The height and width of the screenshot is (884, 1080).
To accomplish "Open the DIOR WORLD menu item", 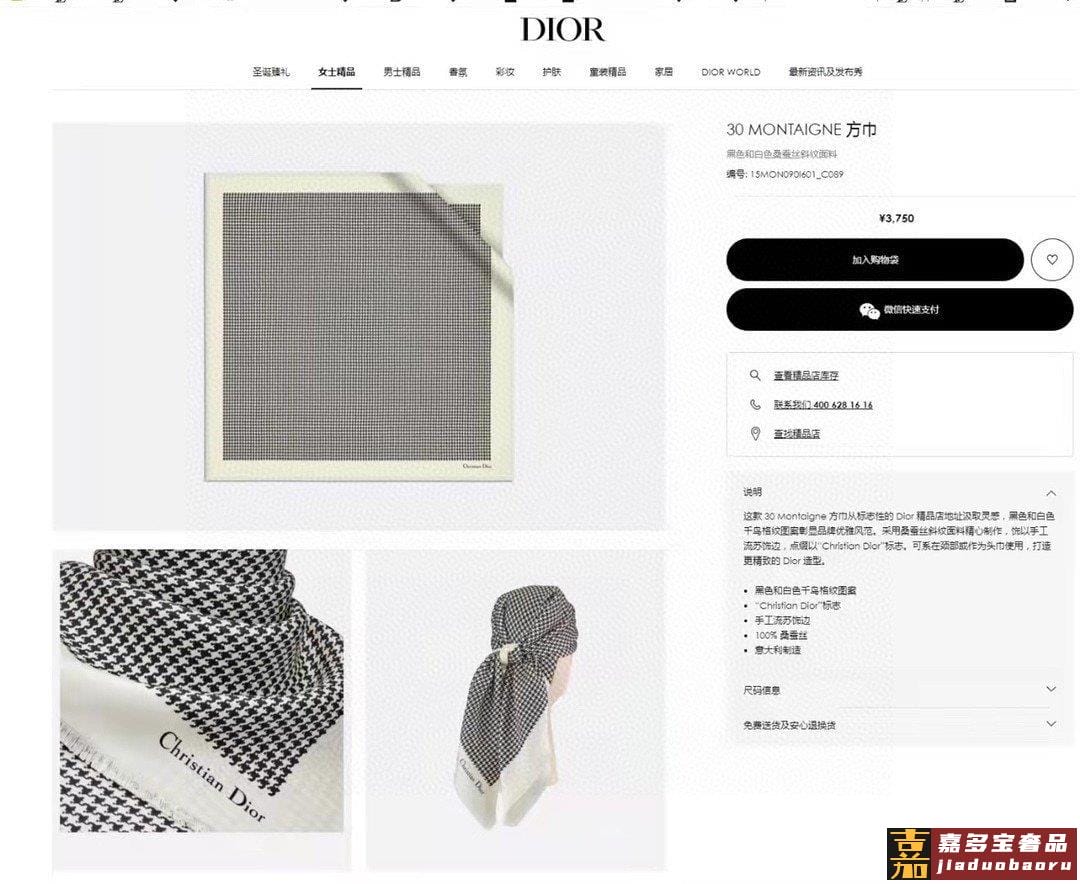I will tap(731, 72).
